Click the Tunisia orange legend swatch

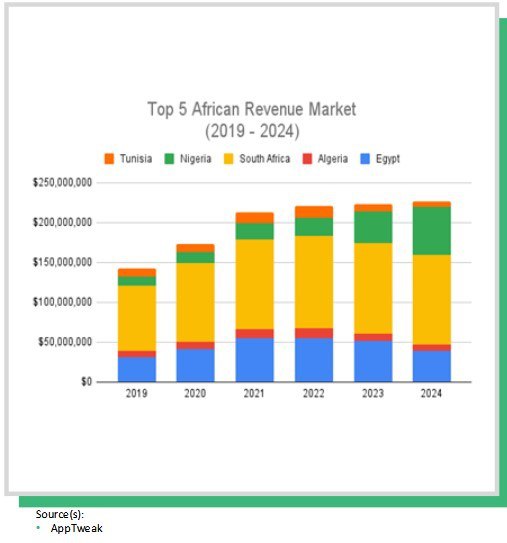click(x=109, y=159)
